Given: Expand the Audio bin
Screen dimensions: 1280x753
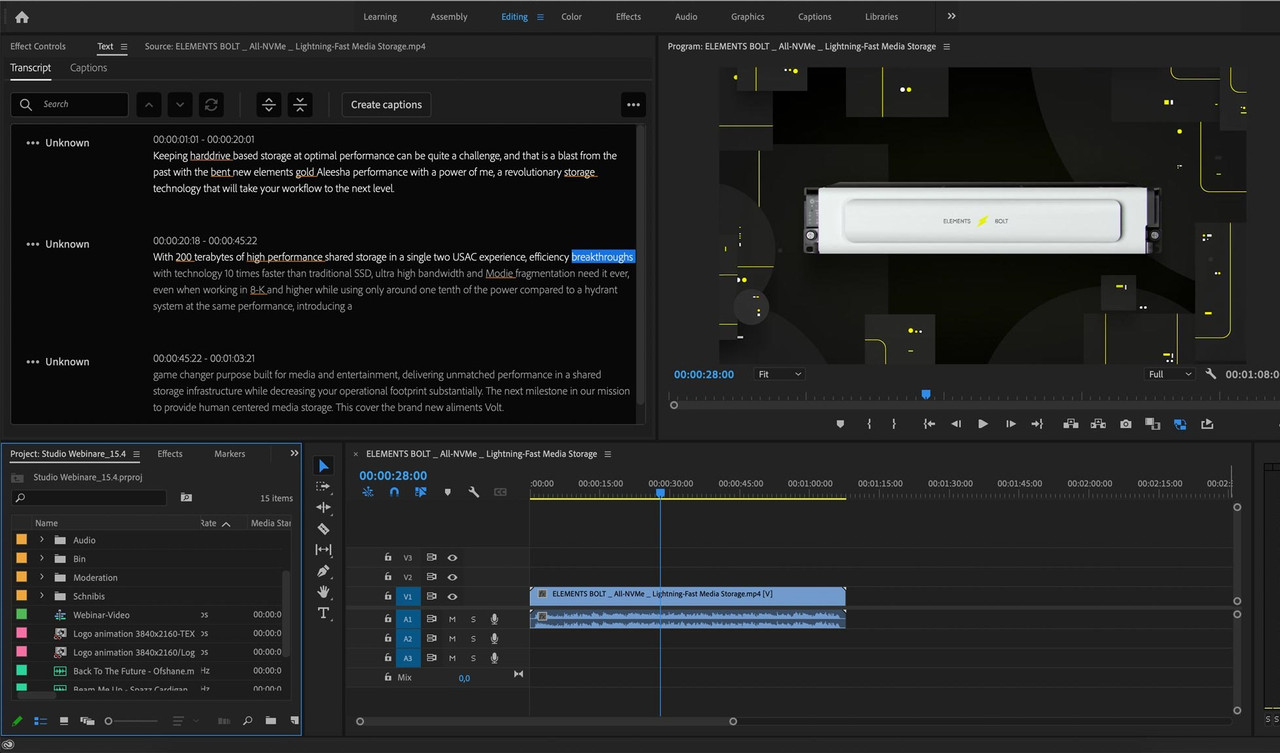Looking at the screenshot, I should pyautogui.click(x=42, y=540).
